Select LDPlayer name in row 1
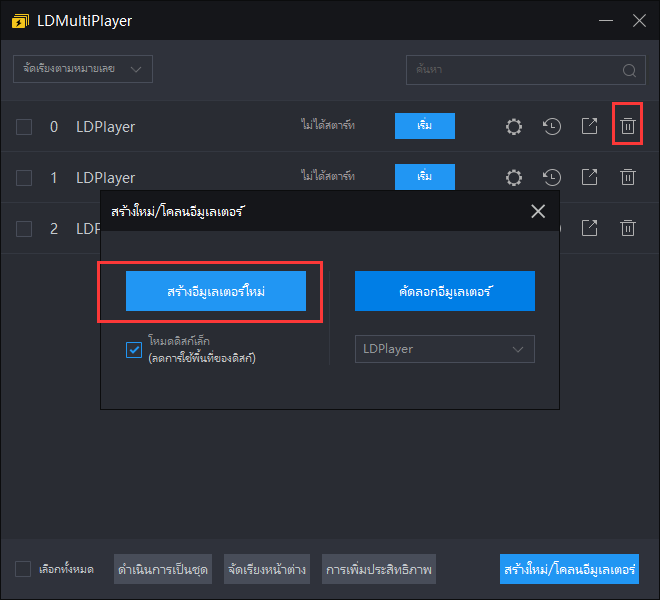660x600 pixels. pyautogui.click(x=105, y=178)
